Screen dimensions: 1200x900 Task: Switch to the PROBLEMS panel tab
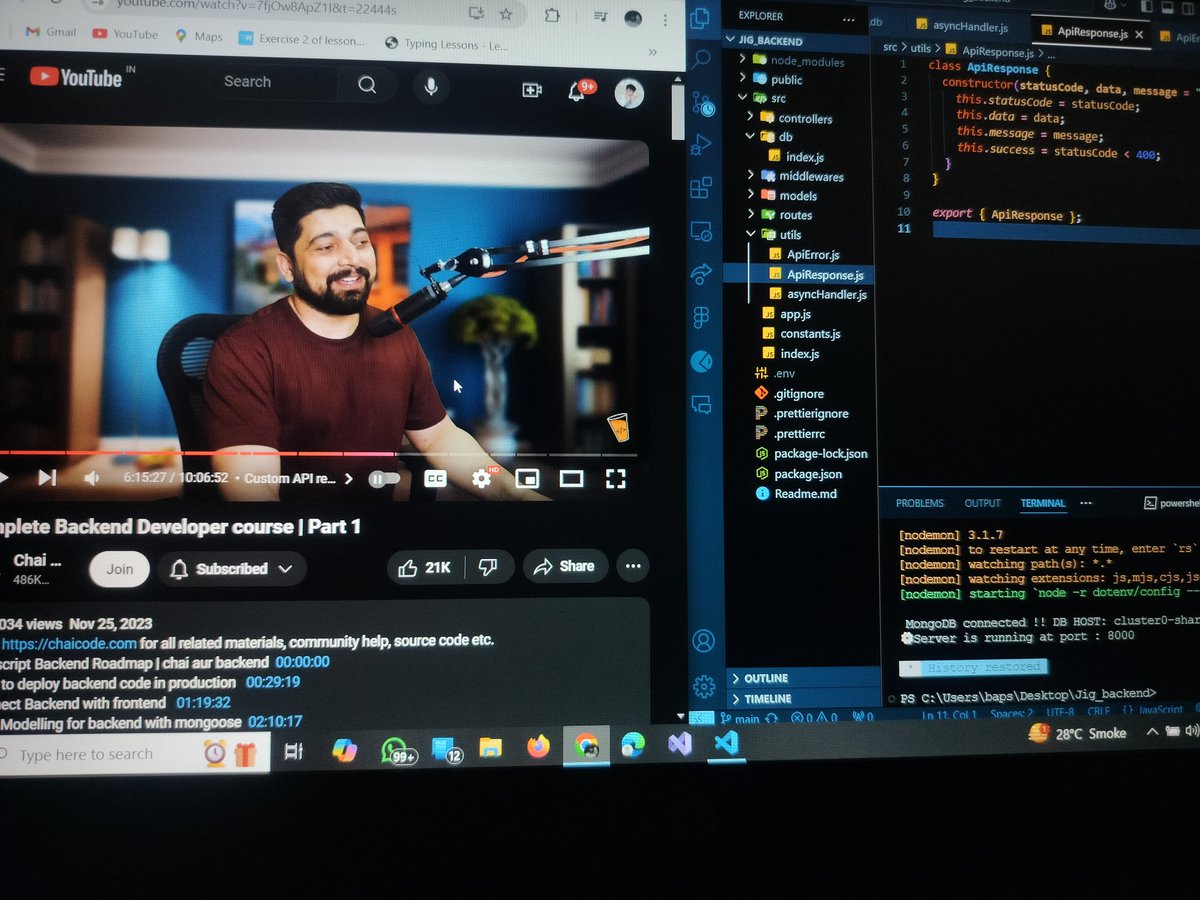[x=919, y=503]
